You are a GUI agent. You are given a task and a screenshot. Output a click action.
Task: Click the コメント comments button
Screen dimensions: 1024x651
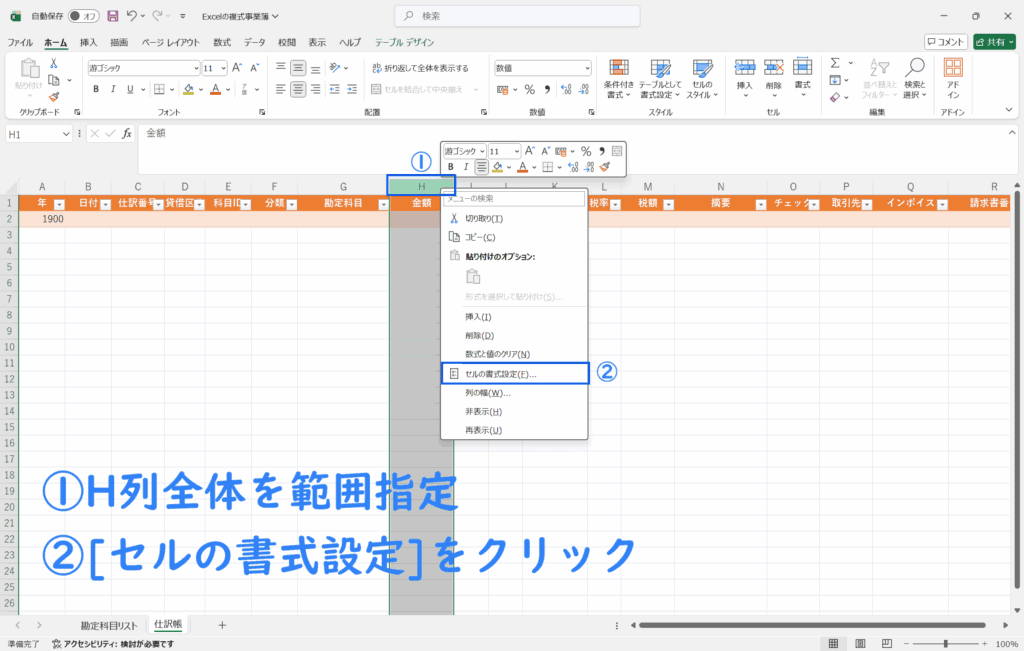pyautogui.click(x=945, y=42)
